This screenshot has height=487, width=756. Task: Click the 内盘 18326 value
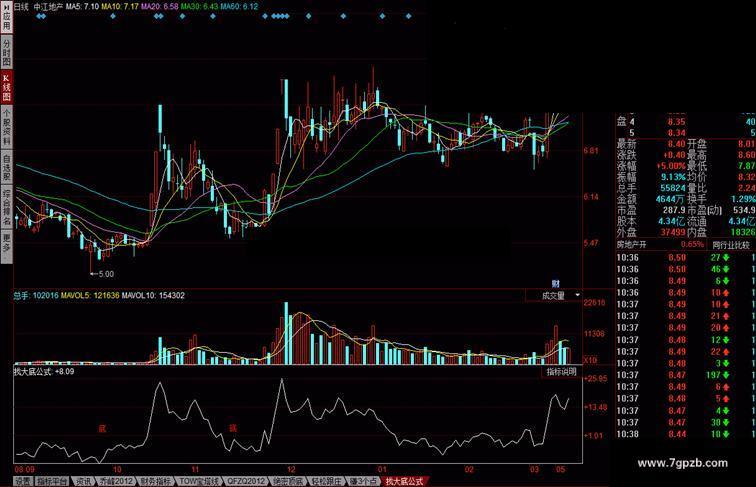click(742, 232)
